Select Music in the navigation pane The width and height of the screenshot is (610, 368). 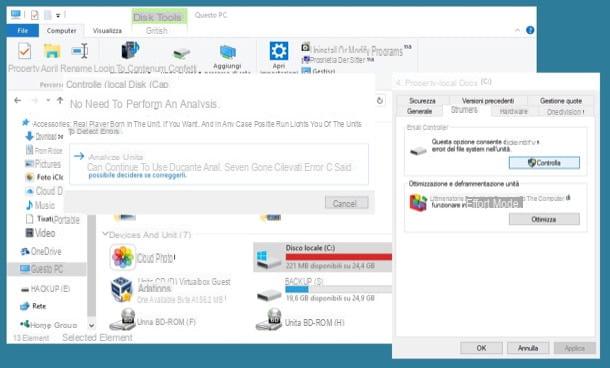(40, 205)
